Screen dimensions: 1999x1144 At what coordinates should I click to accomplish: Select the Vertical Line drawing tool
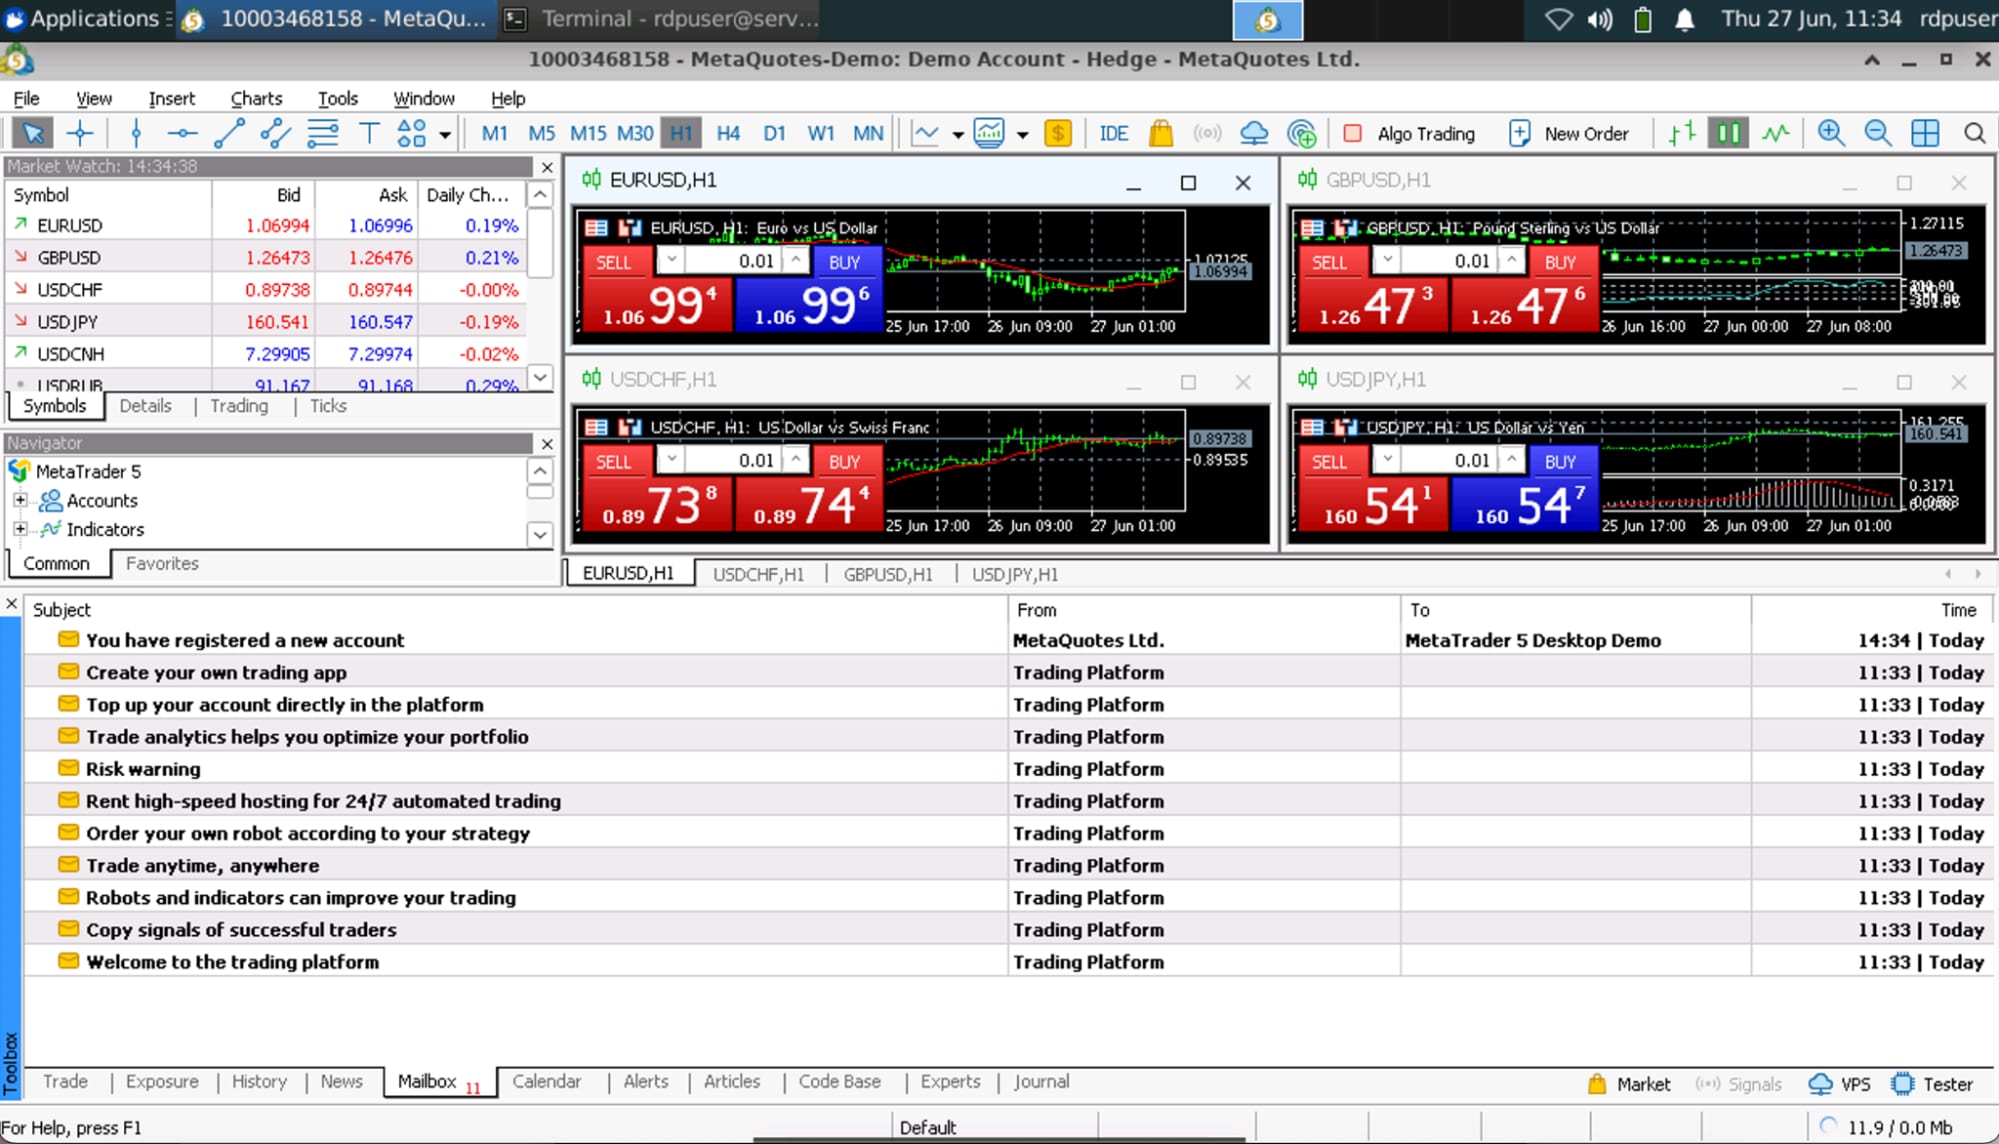pyautogui.click(x=135, y=132)
